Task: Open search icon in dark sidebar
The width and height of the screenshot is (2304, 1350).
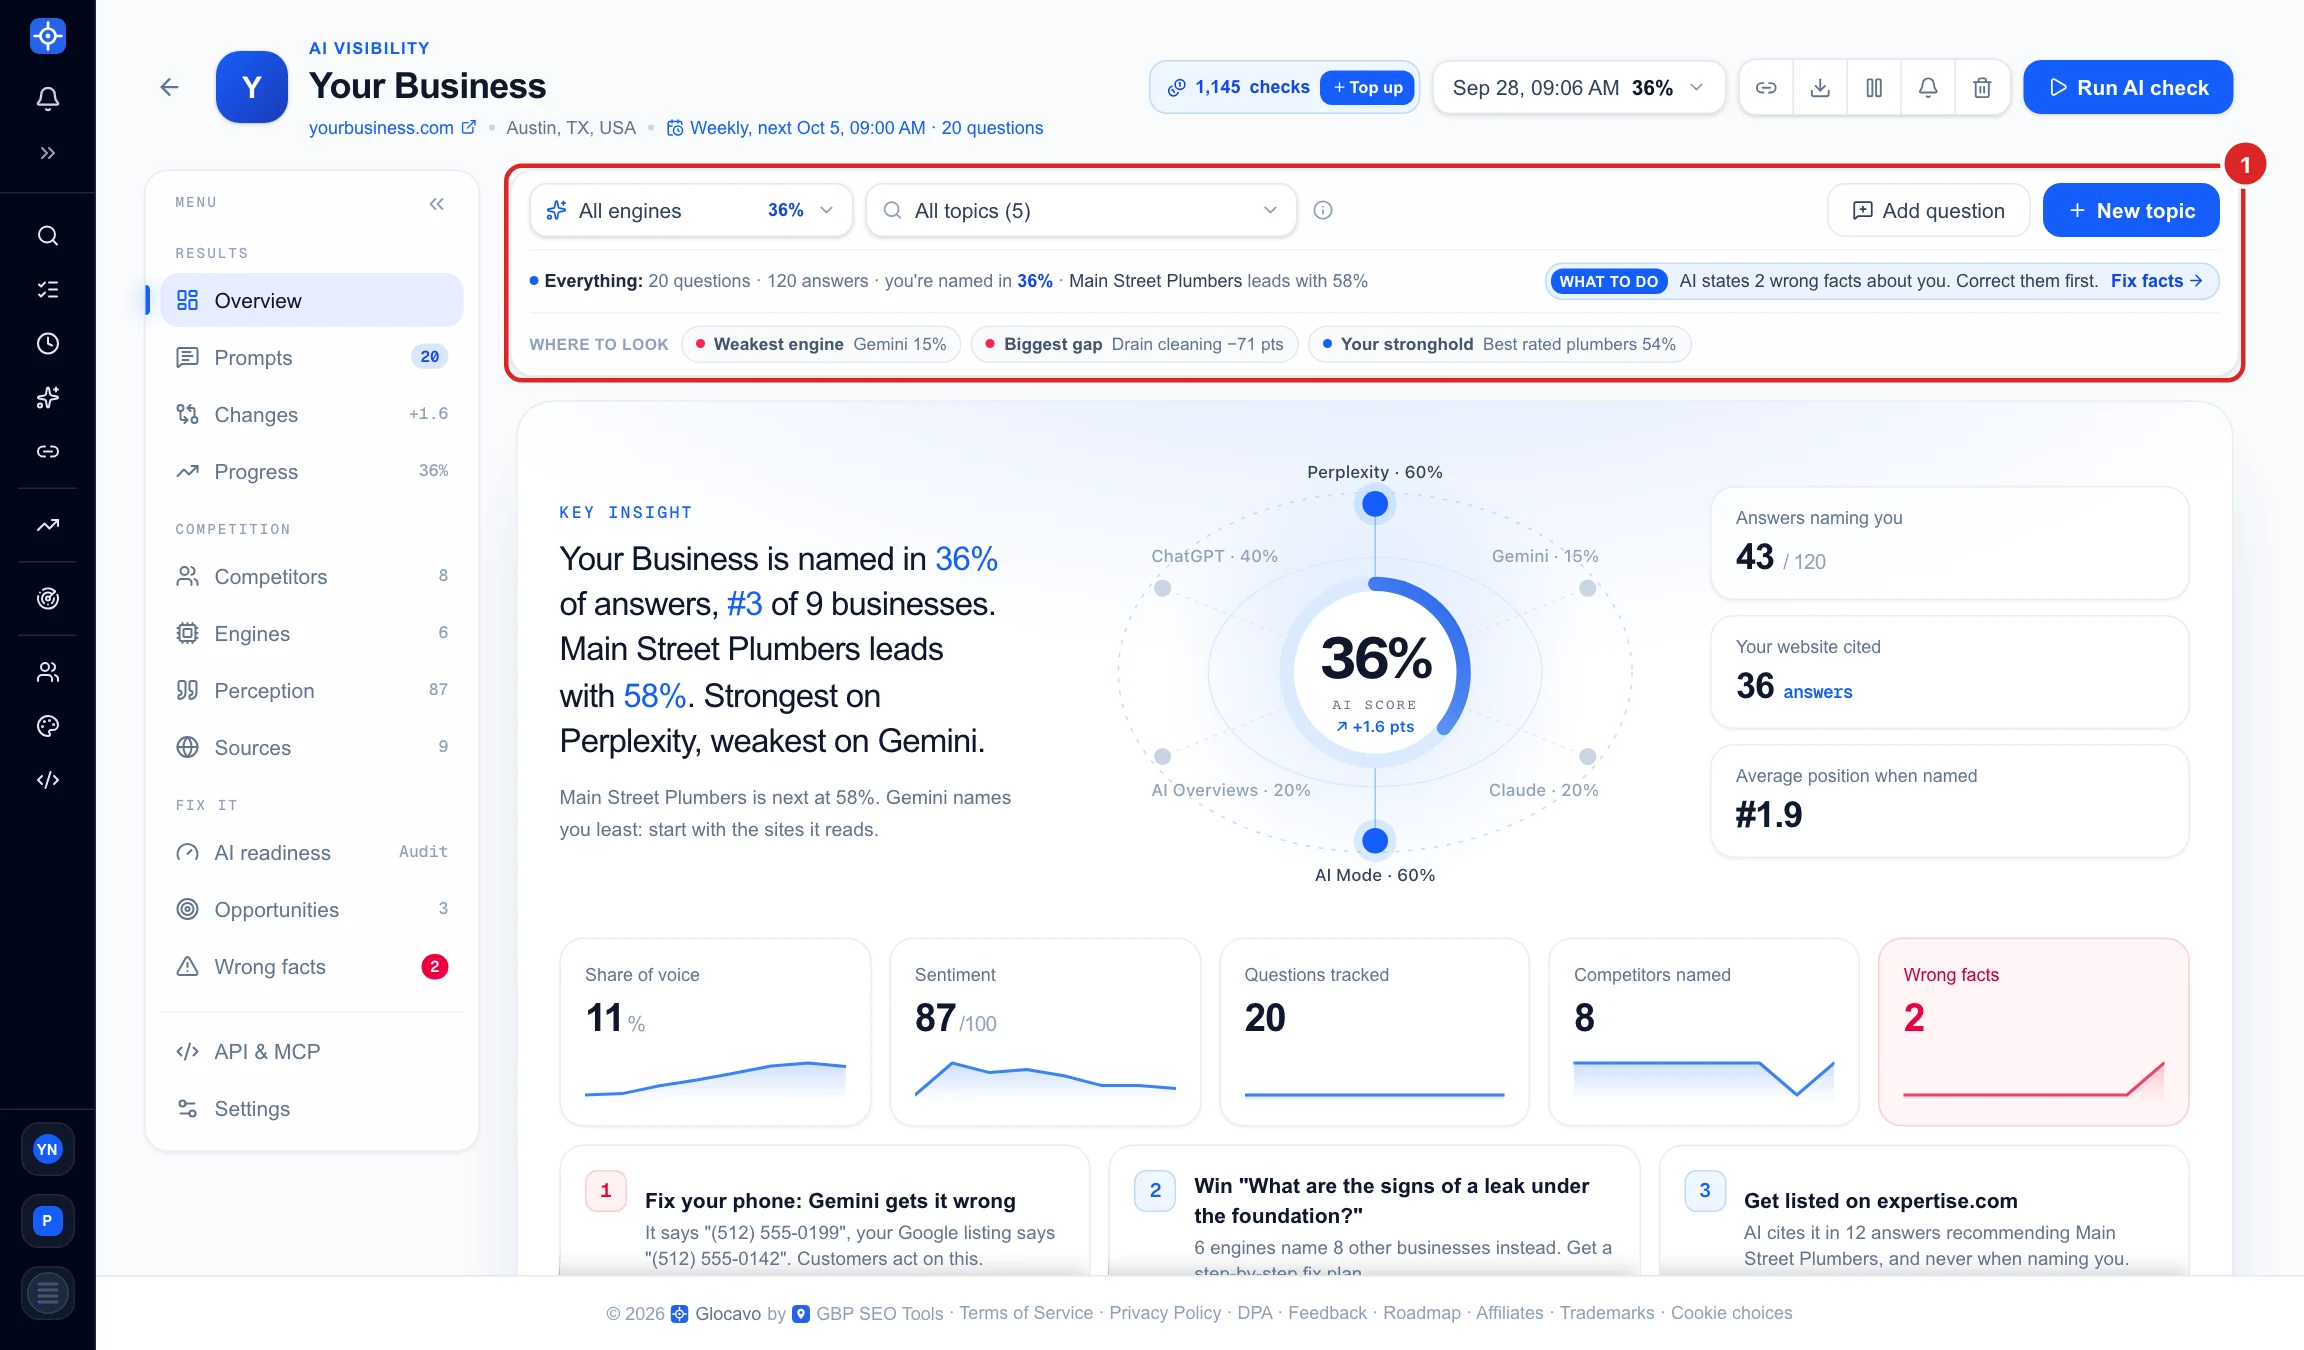Action: click(47, 236)
